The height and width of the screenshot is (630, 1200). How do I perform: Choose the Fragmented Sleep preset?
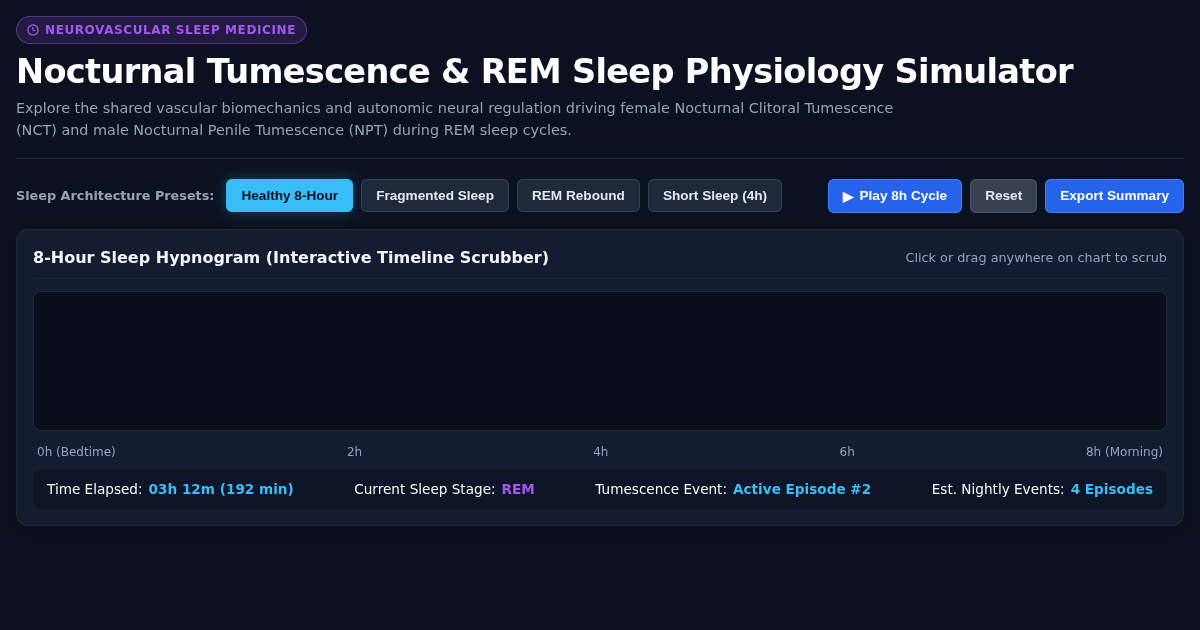tap(435, 196)
